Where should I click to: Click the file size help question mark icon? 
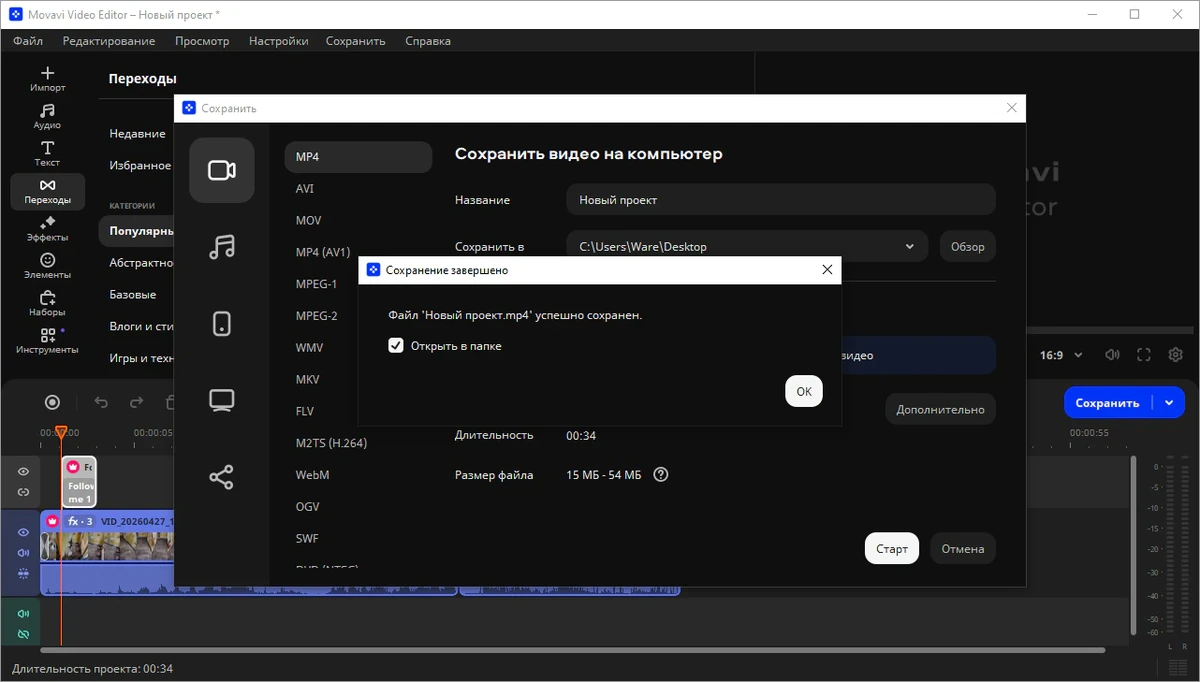click(x=660, y=475)
